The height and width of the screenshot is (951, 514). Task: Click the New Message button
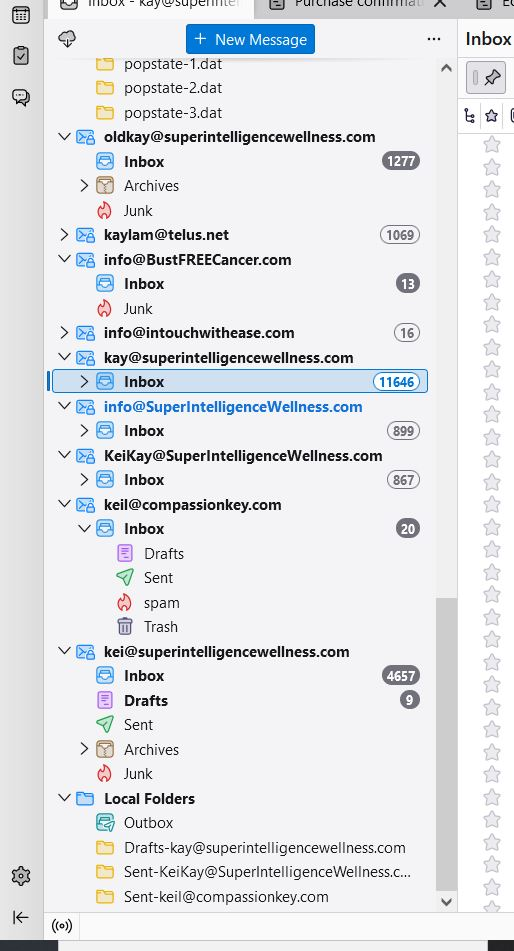250,39
